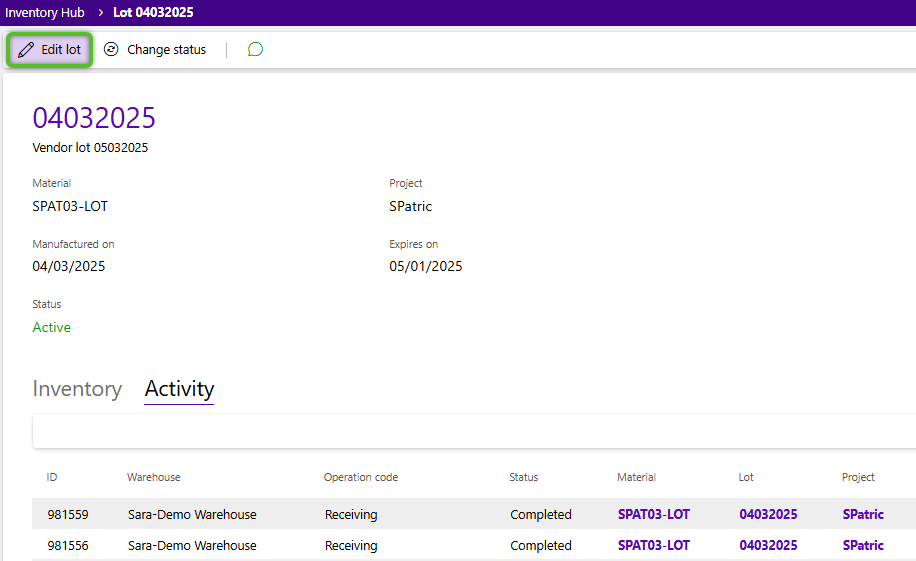Open the comments speech bubble icon

coord(255,50)
